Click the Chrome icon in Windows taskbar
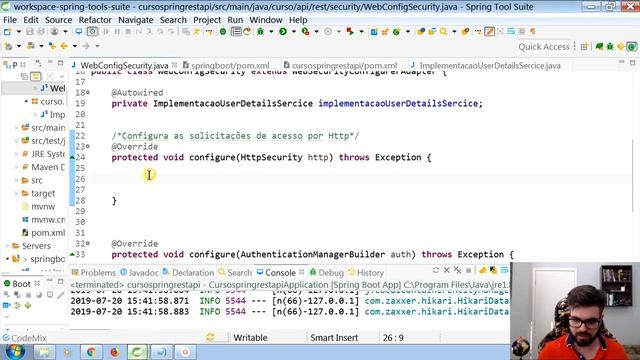Viewport: 640px width, 360px height. click(x=91, y=352)
